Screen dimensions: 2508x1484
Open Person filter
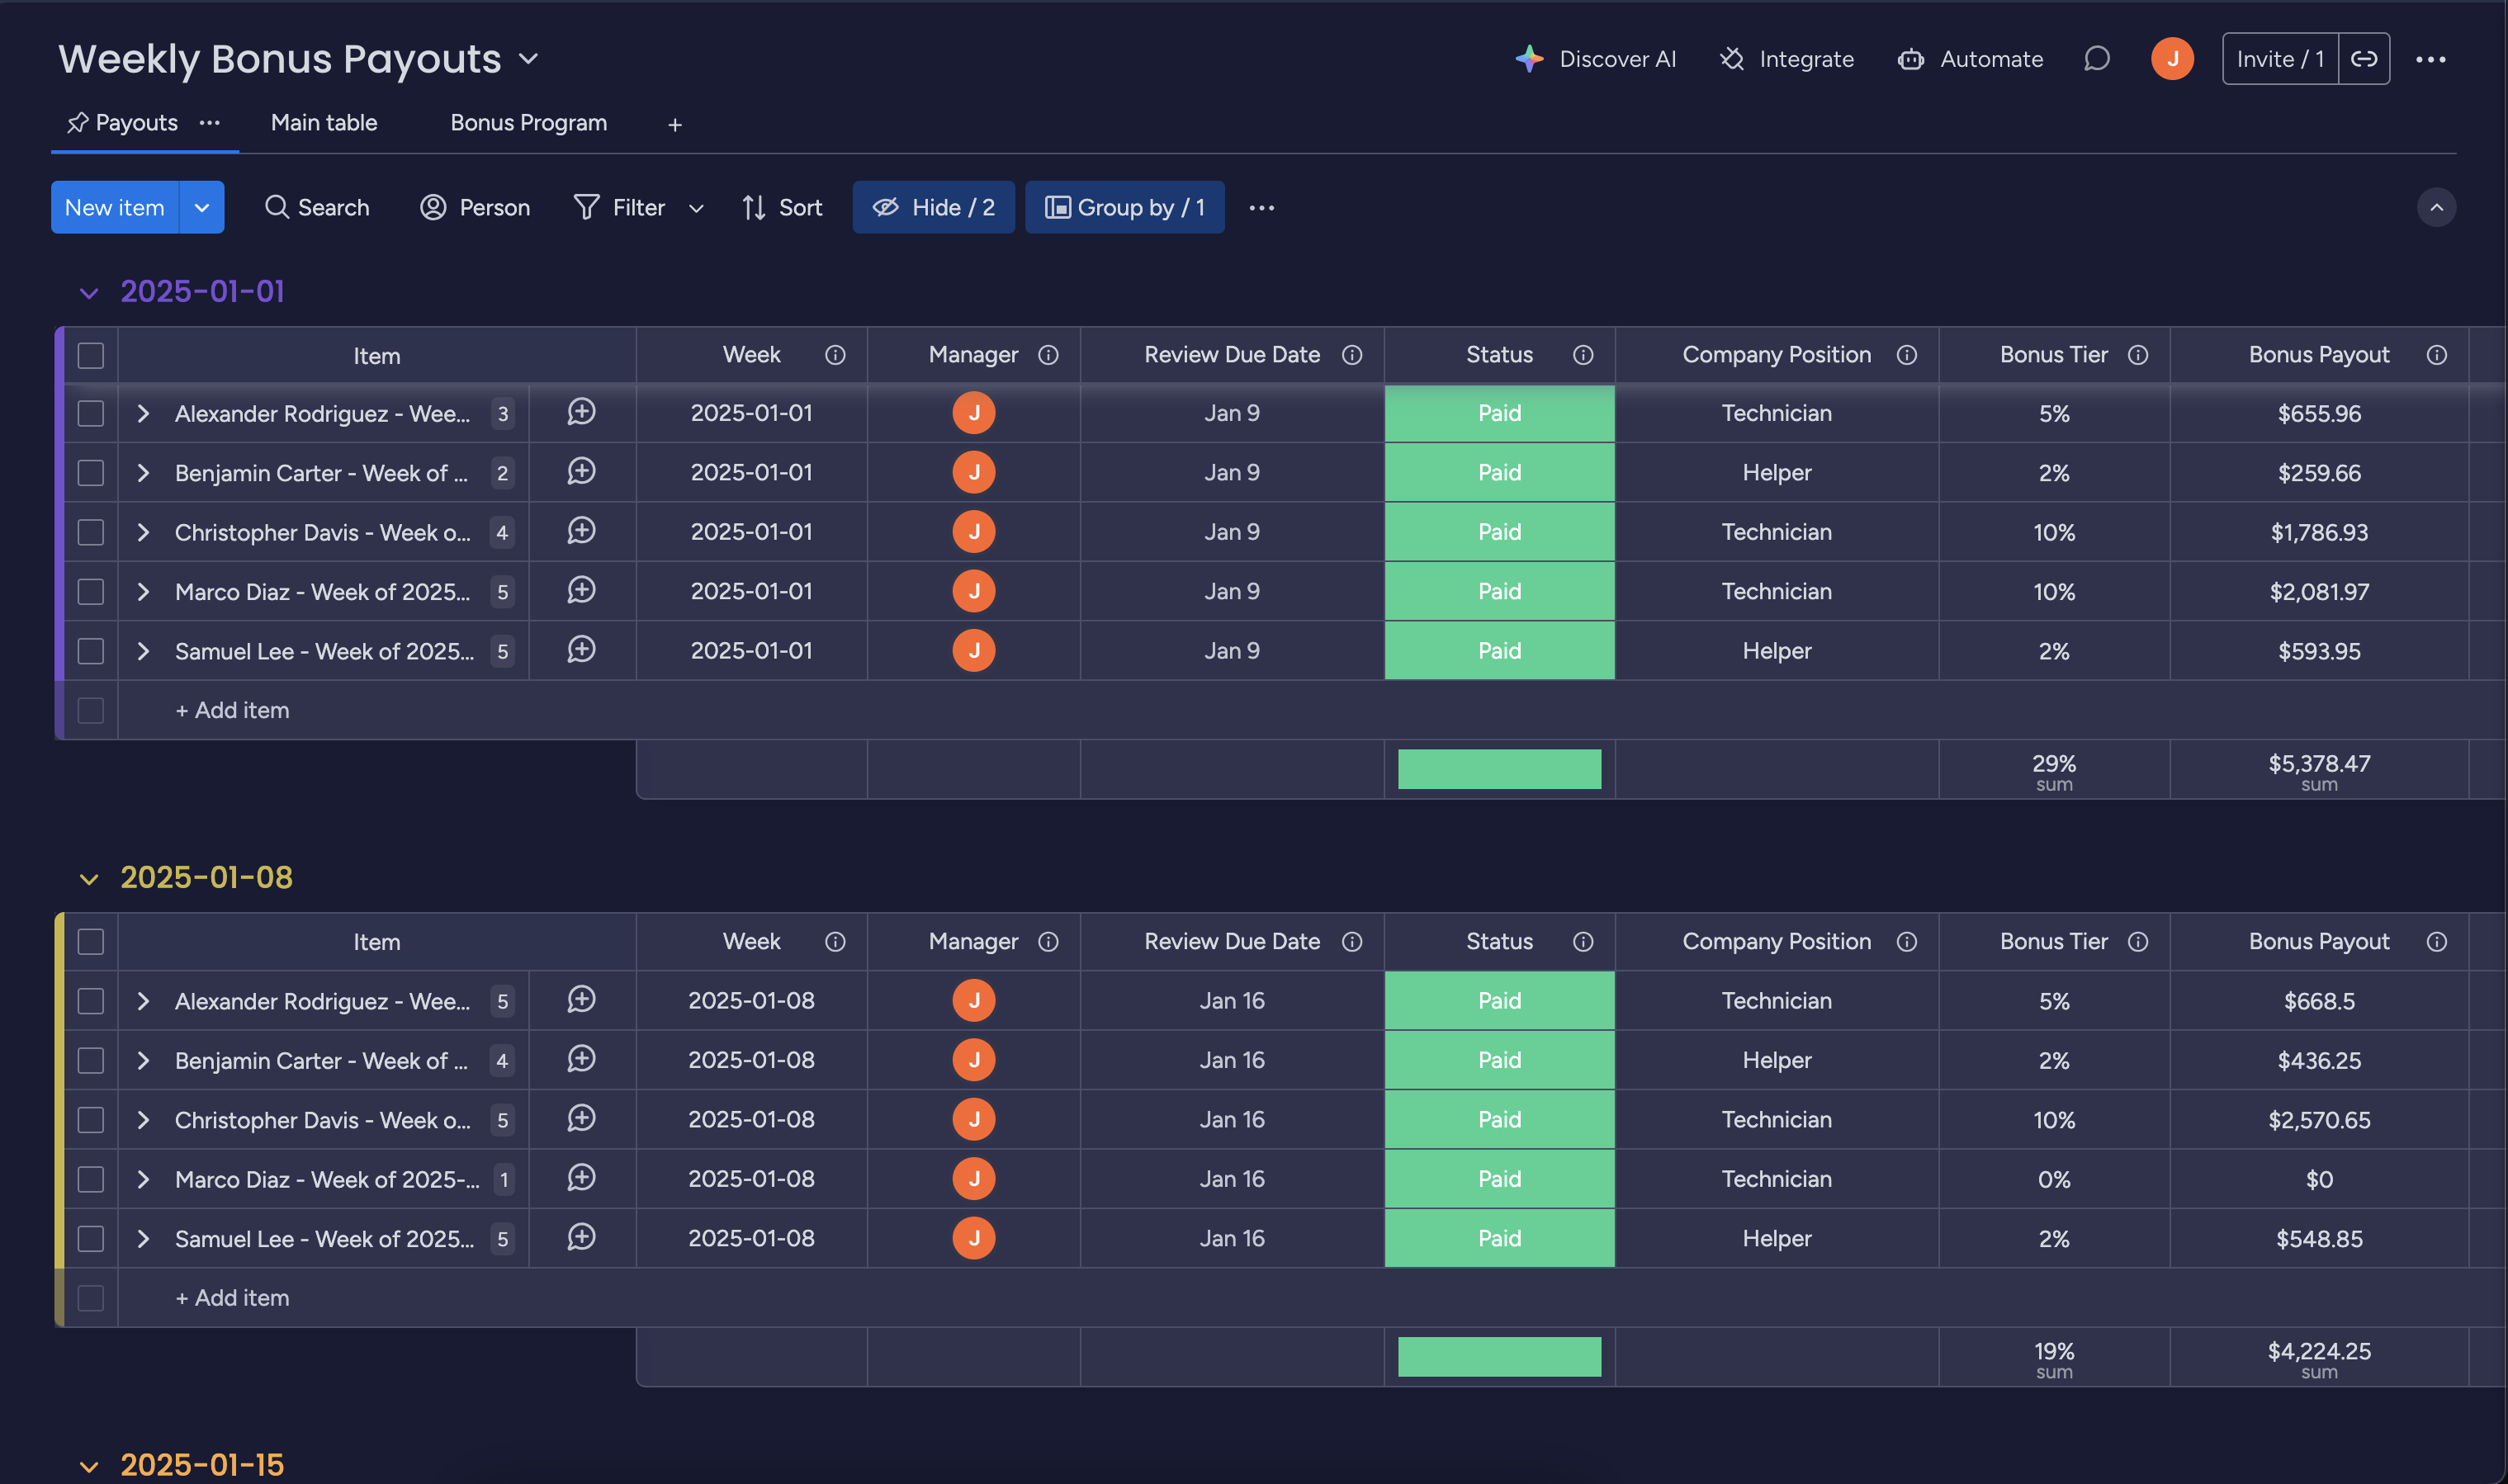pyautogui.click(x=475, y=207)
